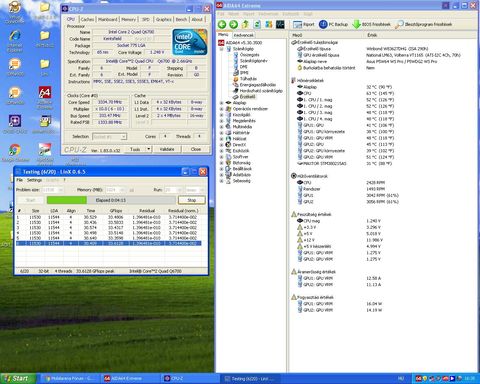480x384 pixels.
Task: Click the Size column header in LinX
Action: coord(35,211)
